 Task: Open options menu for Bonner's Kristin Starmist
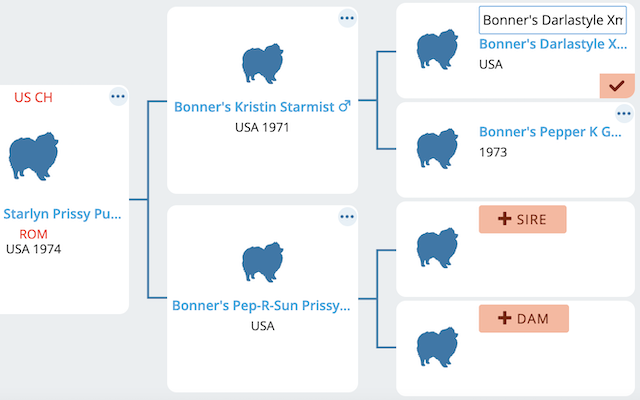[347, 18]
